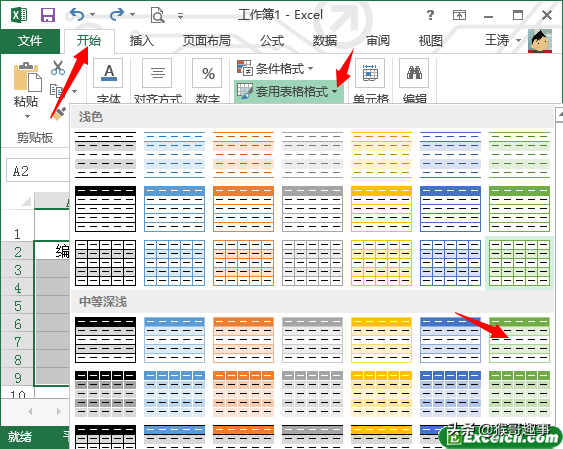Apply yellow banded style, second 中等深浅 row
The width and height of the screenshot is (563, 449).
(x=381, y=394)
